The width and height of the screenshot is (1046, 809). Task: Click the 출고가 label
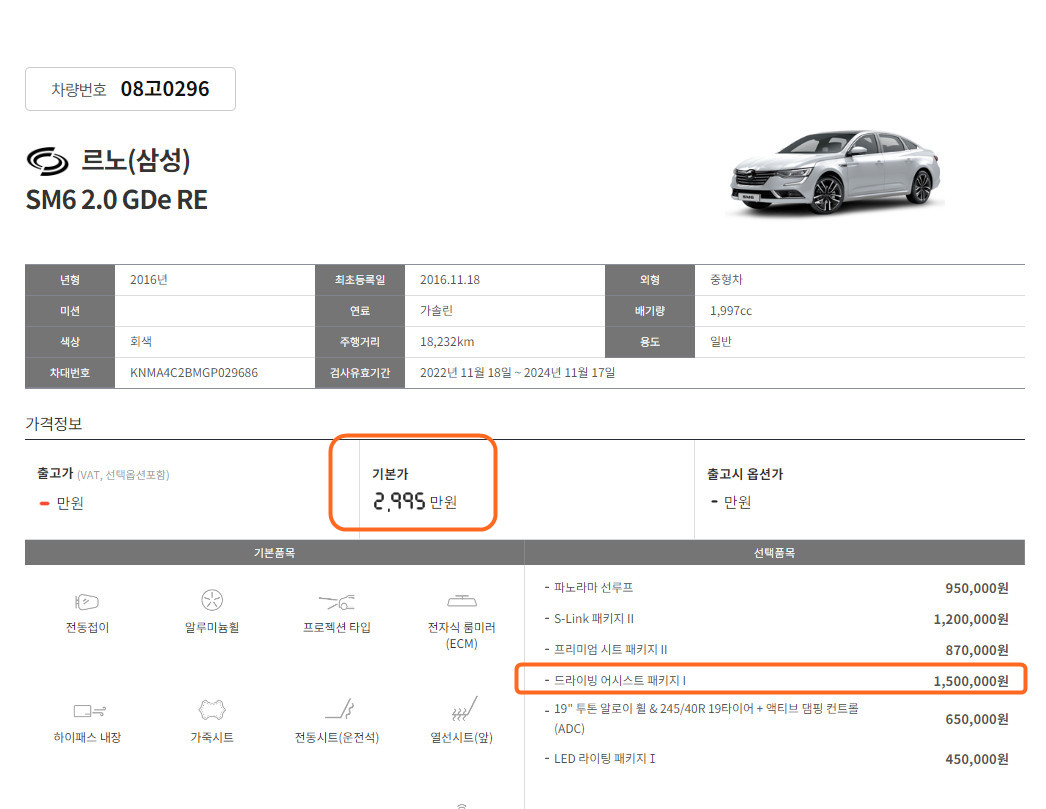[x=55, y=474]
